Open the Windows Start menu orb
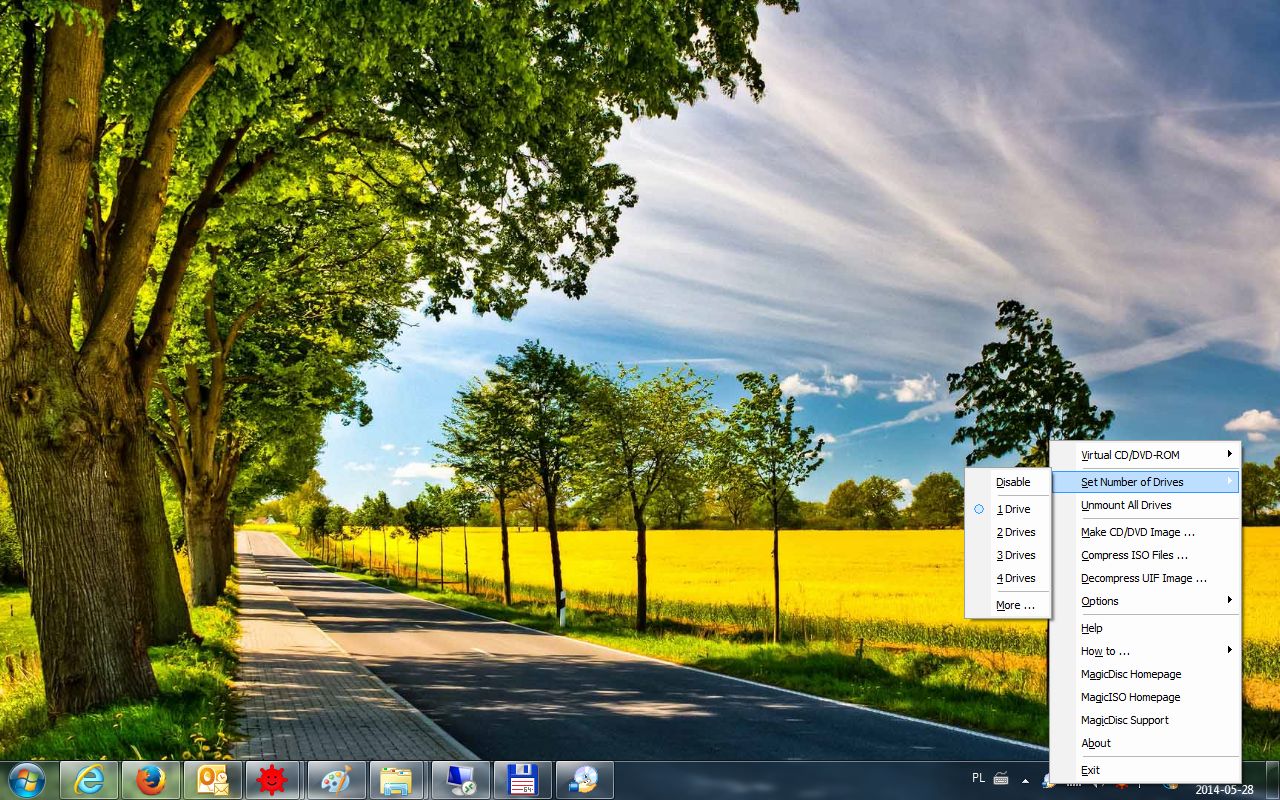This screenshot has height=800, width=1280. tap(27, 780)
